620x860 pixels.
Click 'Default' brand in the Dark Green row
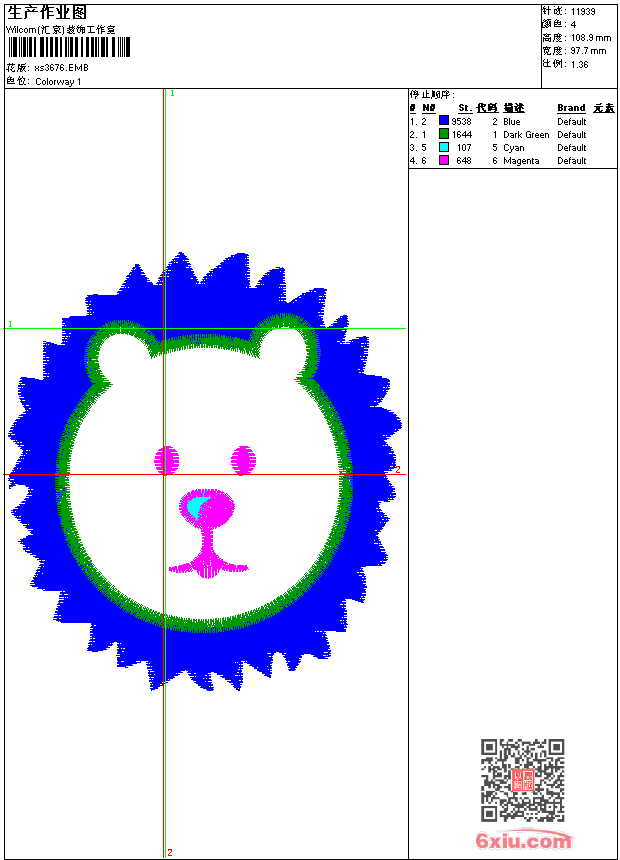(x=572, y=135)
